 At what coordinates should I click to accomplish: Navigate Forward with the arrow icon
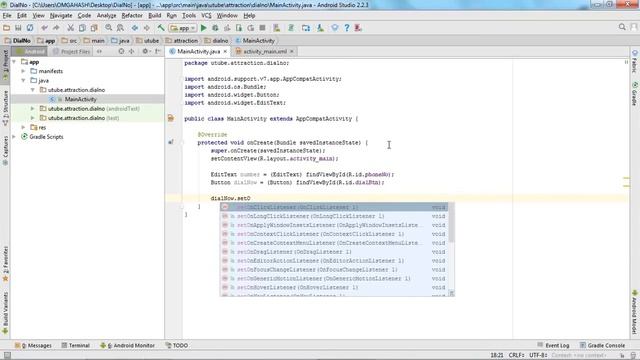[x=147, y=28]
